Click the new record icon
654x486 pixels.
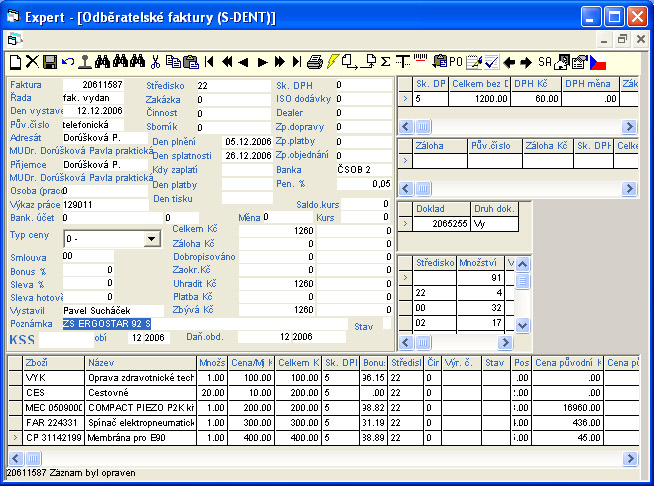click(14, 62)
